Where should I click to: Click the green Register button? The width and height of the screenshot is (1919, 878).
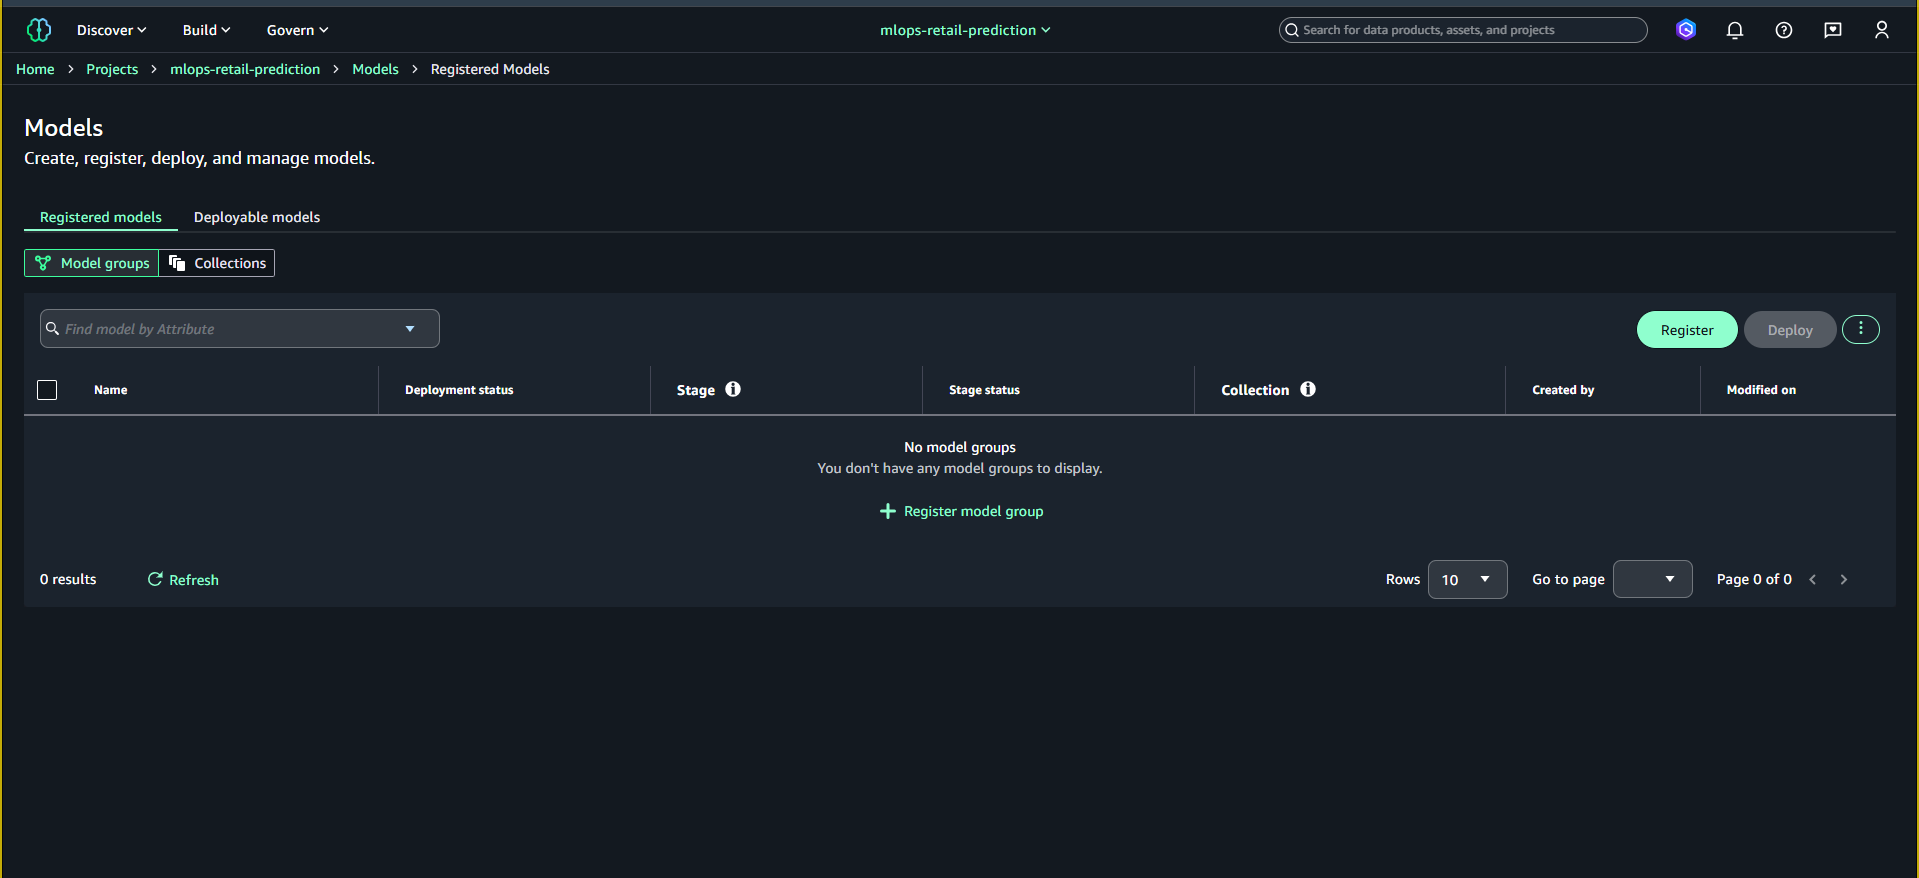pyautogui.click(x=1686, y=330)
